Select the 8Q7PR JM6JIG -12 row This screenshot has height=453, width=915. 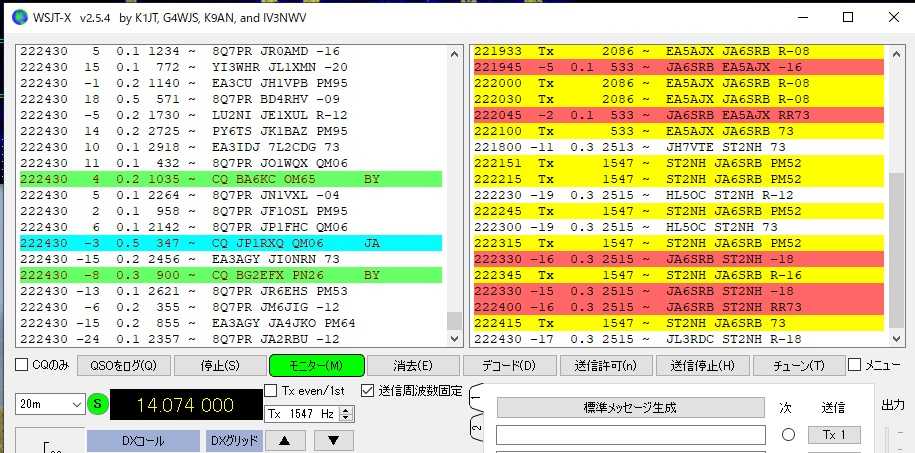tap(231, 306)
